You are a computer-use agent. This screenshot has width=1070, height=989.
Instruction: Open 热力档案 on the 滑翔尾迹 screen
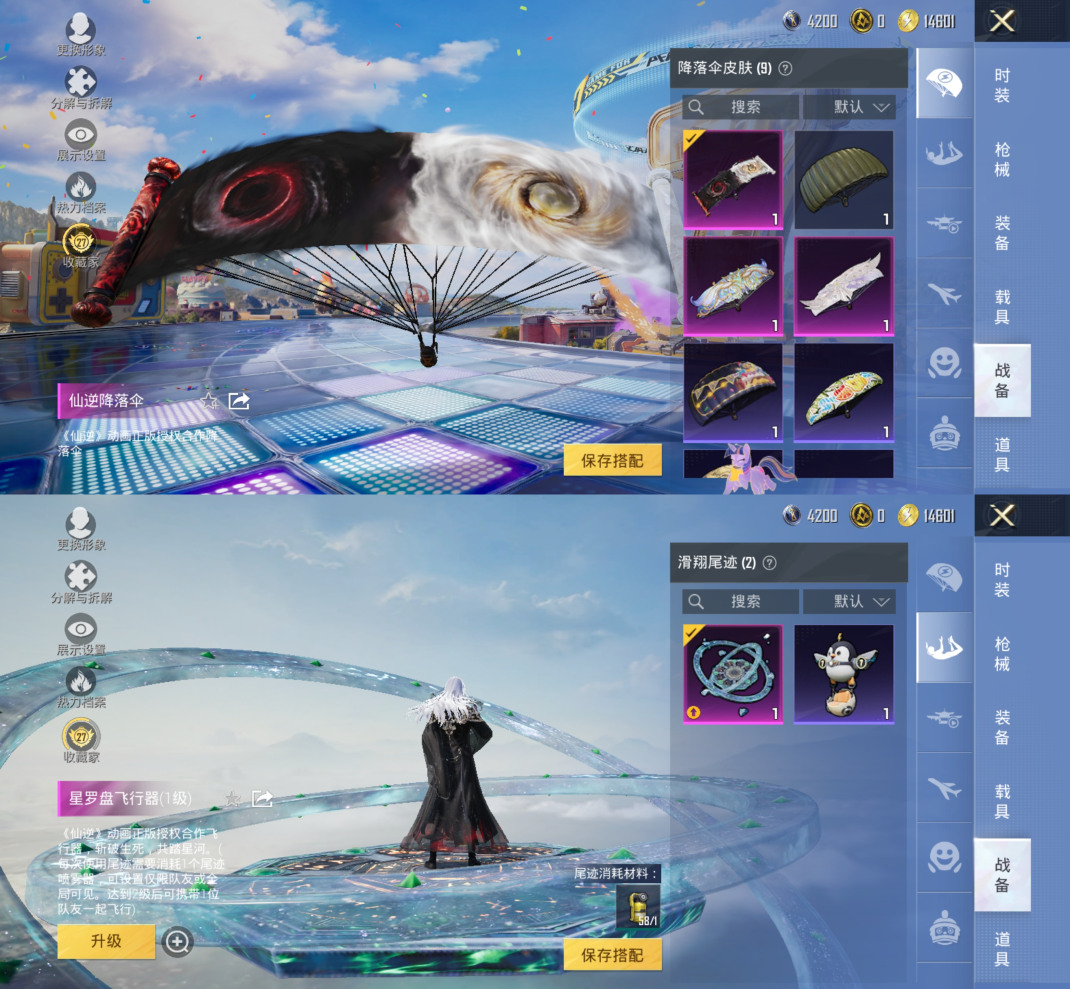[x=81, y=688]
